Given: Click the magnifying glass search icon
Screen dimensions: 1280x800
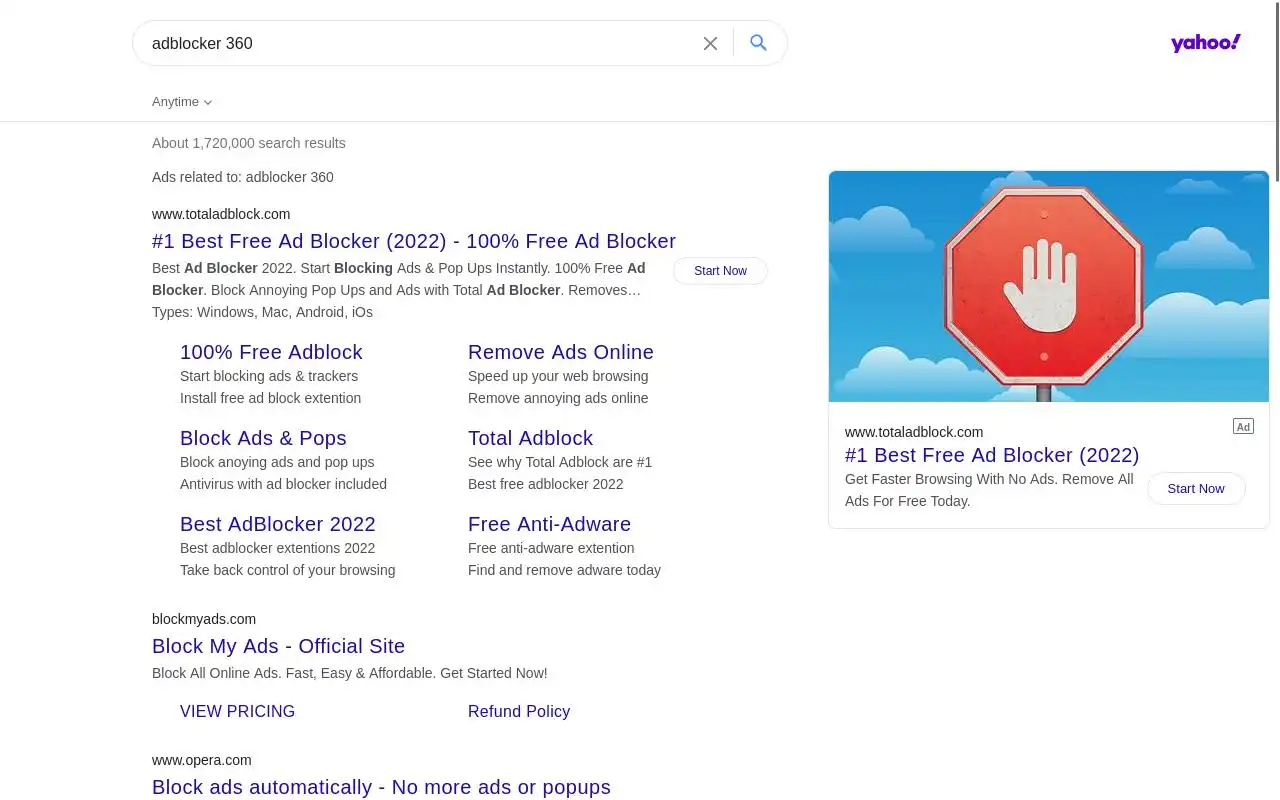Looking at the screenshot, I should 758,43.
